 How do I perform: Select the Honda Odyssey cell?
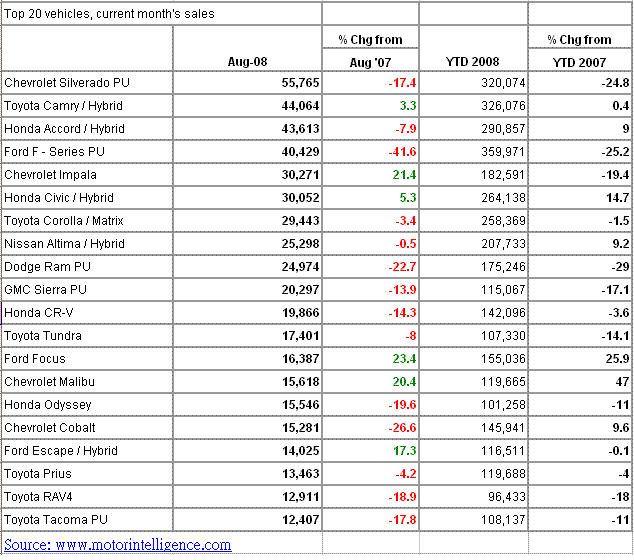click(x=87, y=405)
